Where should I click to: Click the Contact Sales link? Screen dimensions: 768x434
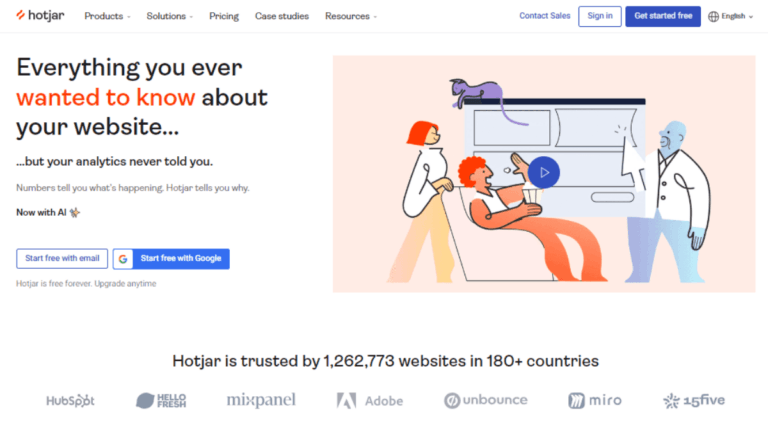[x=545, y=16]
